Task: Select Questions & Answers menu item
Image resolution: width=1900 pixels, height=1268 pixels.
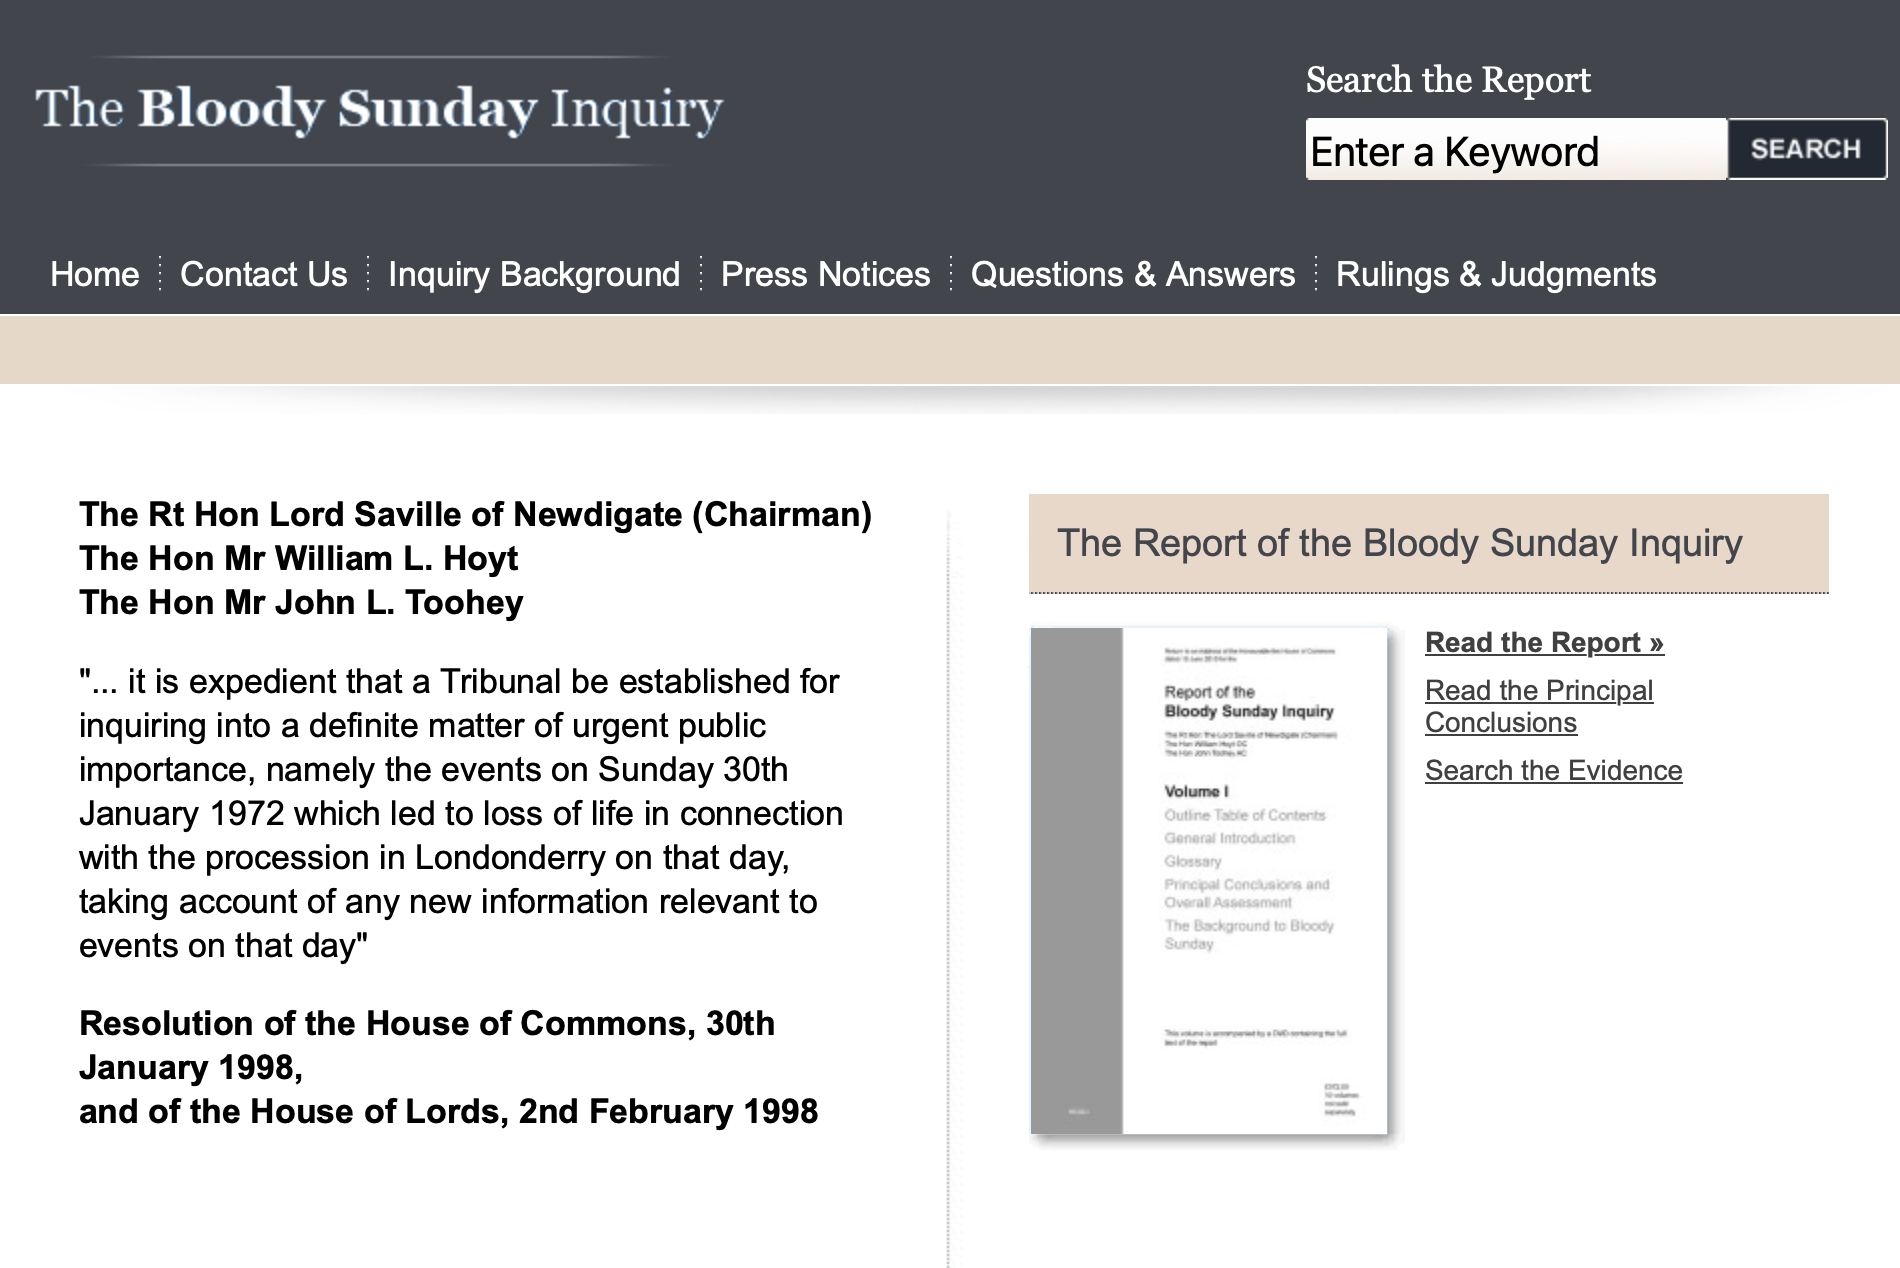Action: point(1132,274)
